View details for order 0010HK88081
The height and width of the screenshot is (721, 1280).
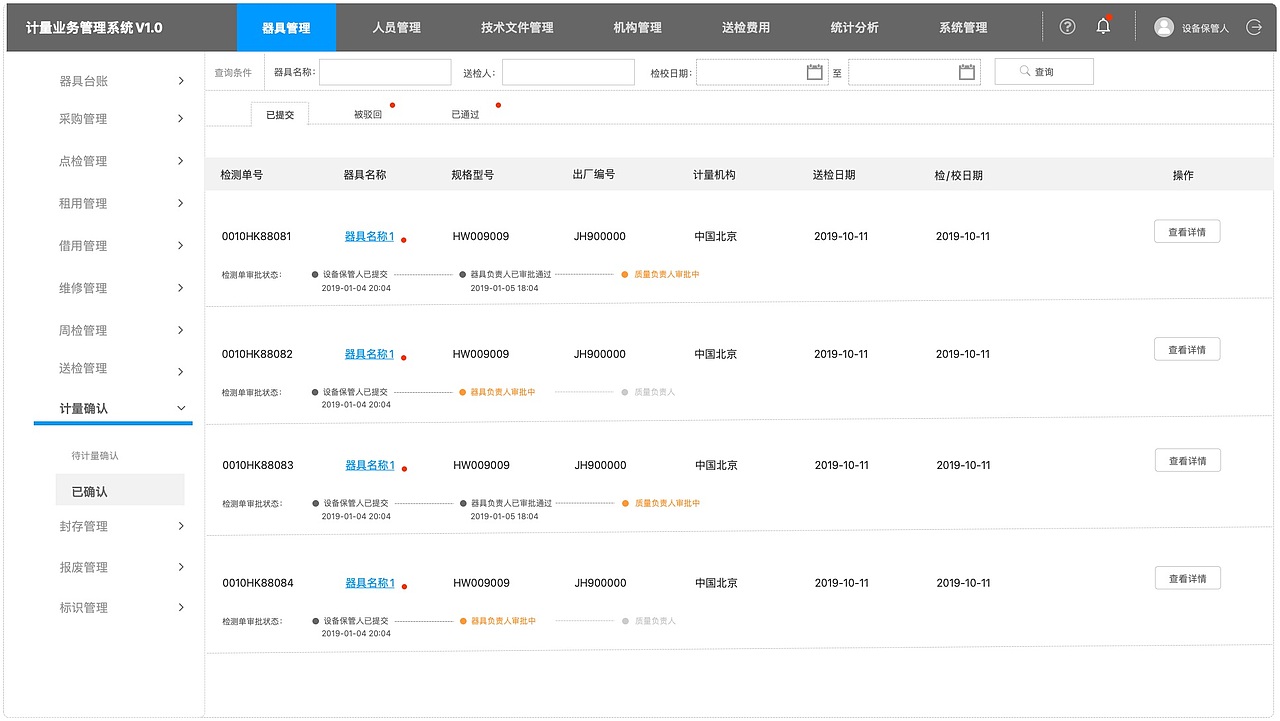tap(1187, 232)
